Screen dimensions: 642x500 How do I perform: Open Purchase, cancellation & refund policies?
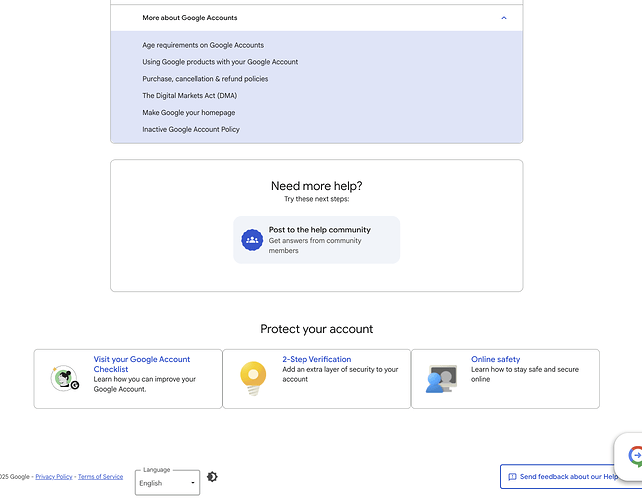(x=205, y=79)
